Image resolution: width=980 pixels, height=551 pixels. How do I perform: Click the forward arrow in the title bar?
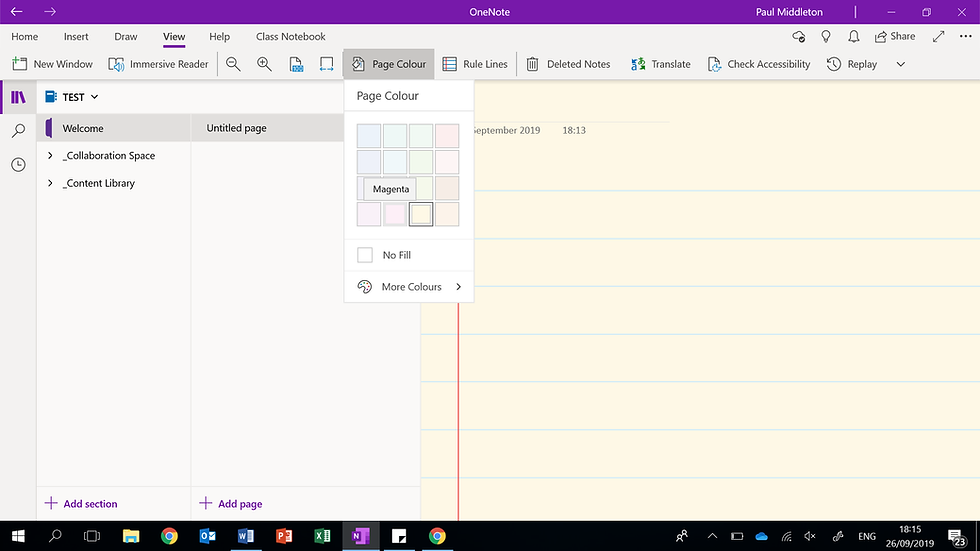(x=50, y=12)
